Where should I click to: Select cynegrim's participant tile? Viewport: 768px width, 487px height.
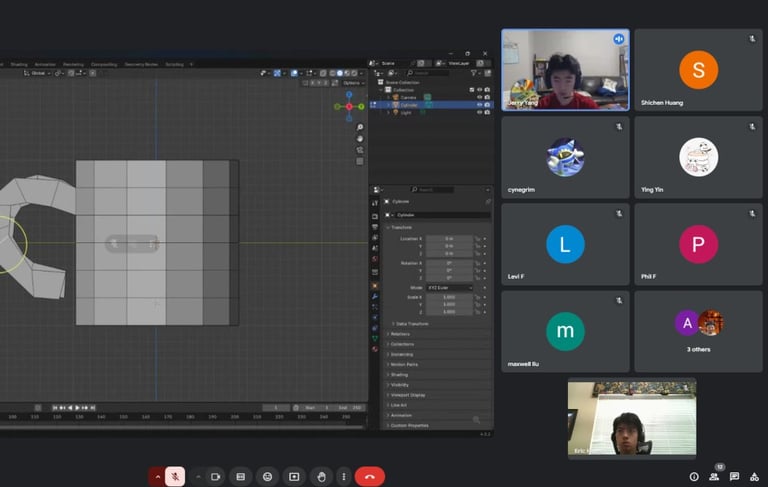point(565,157)
